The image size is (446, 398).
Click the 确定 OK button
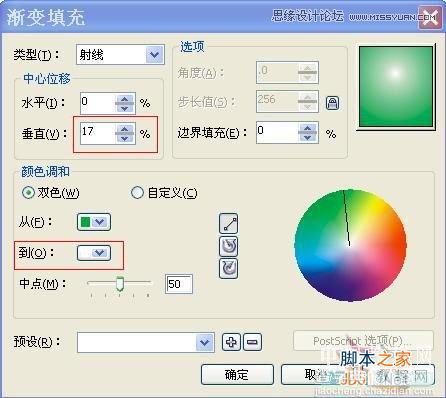[237, 375]
